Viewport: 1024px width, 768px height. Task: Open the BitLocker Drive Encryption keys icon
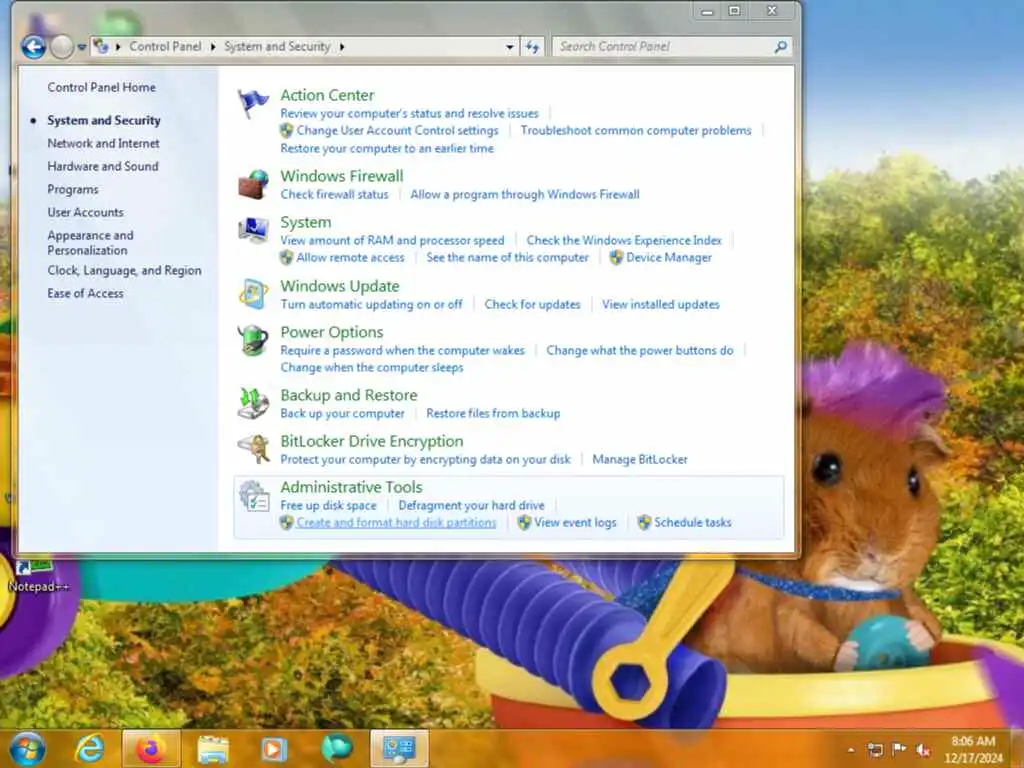(x=253, y=449)
